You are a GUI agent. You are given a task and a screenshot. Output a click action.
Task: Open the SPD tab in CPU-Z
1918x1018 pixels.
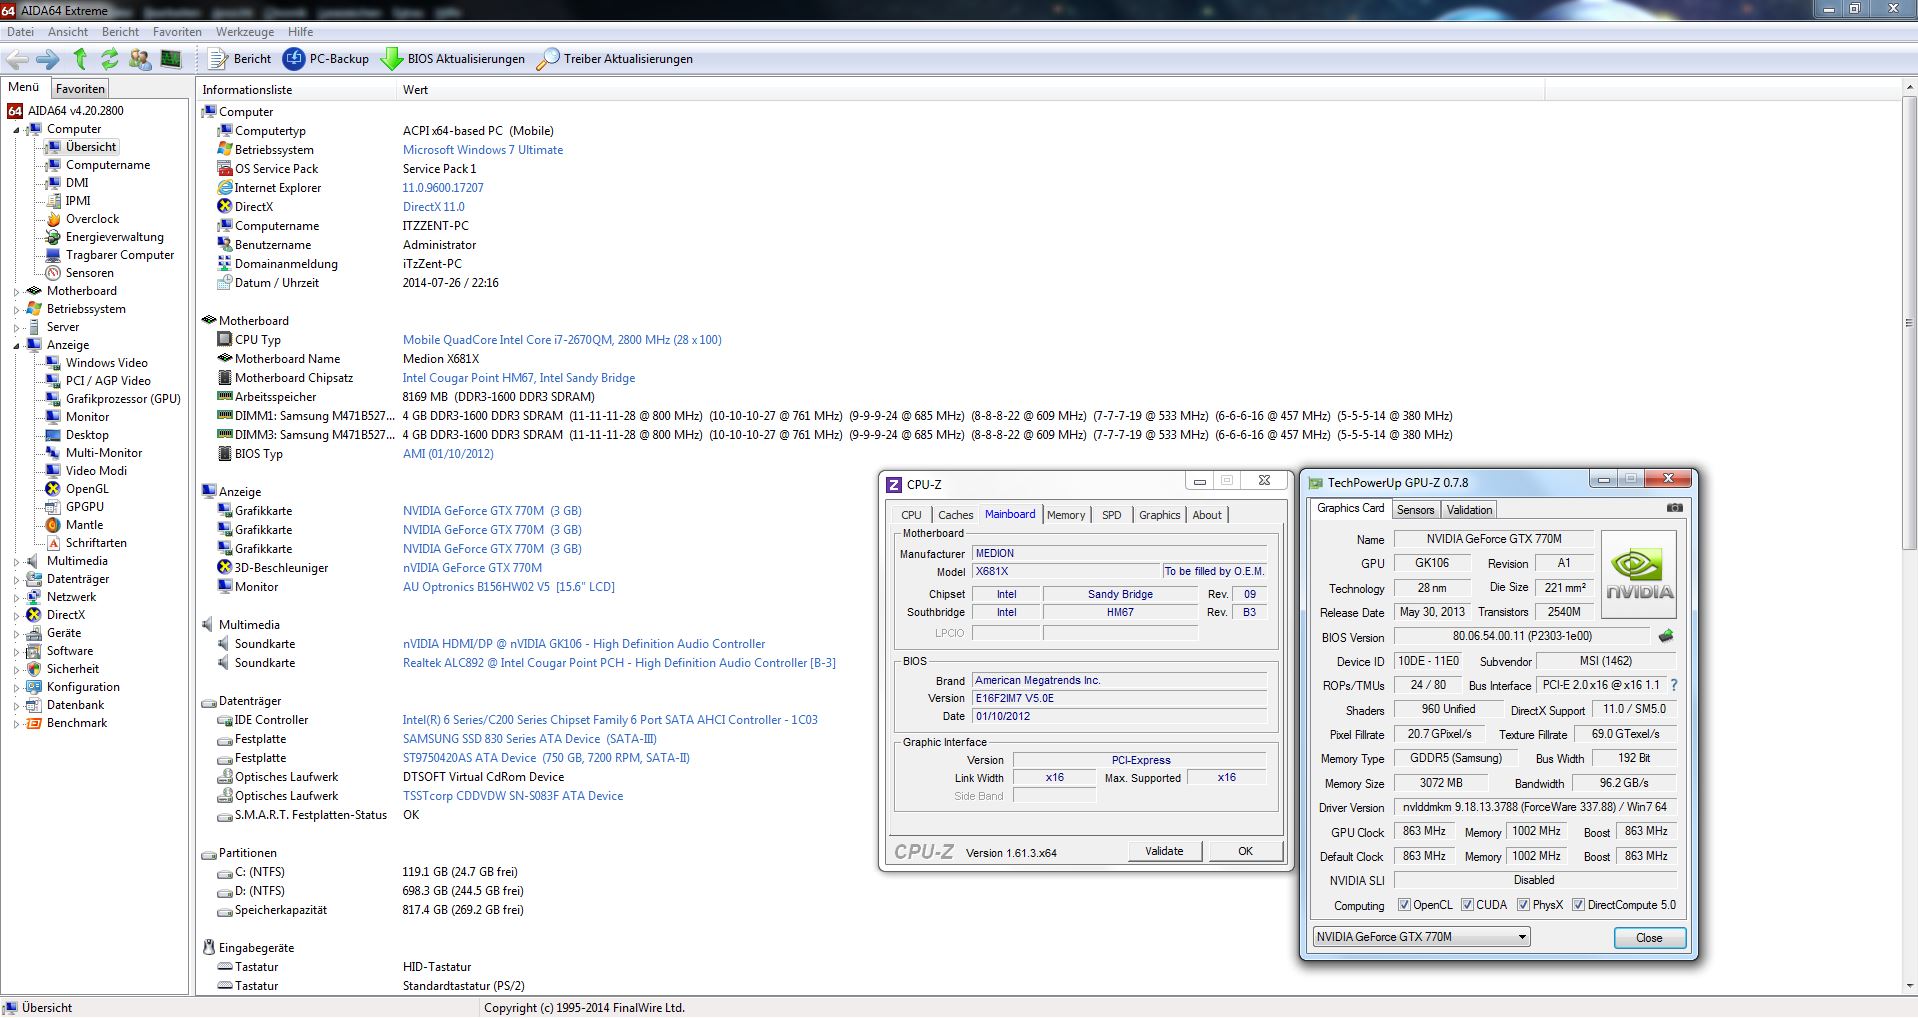coord(1112,515)
